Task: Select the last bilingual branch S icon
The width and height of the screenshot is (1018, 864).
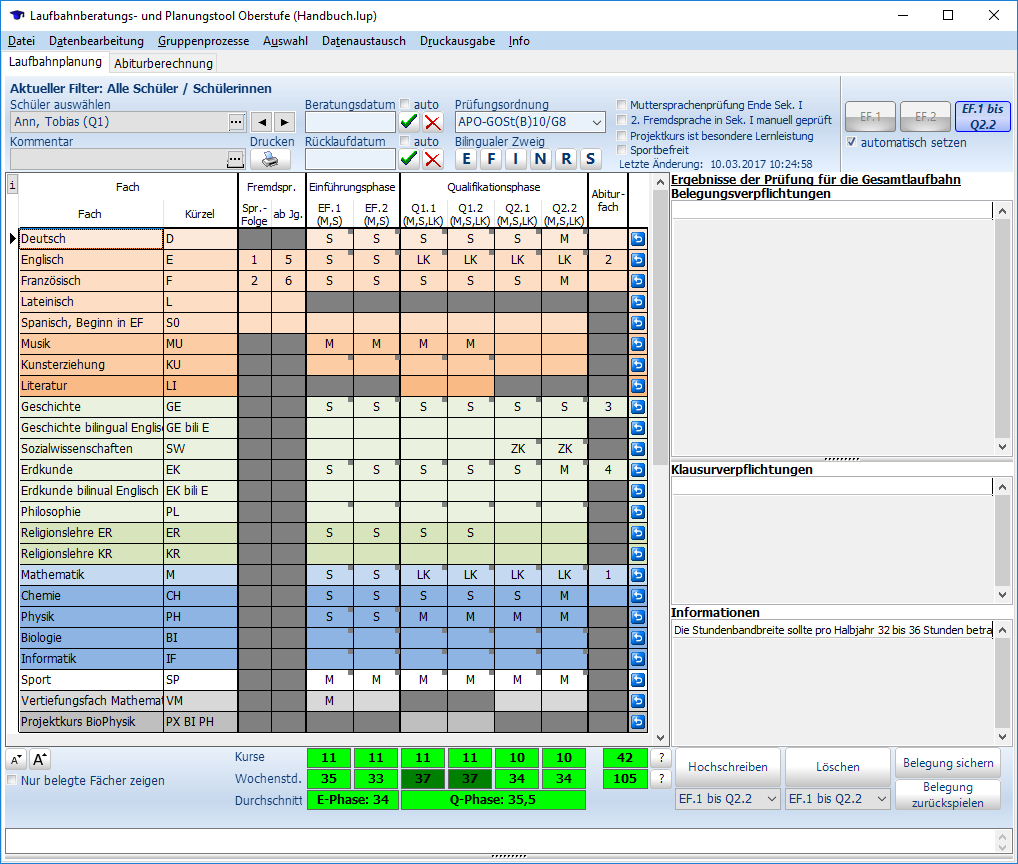Action: [x=590, y=158]
